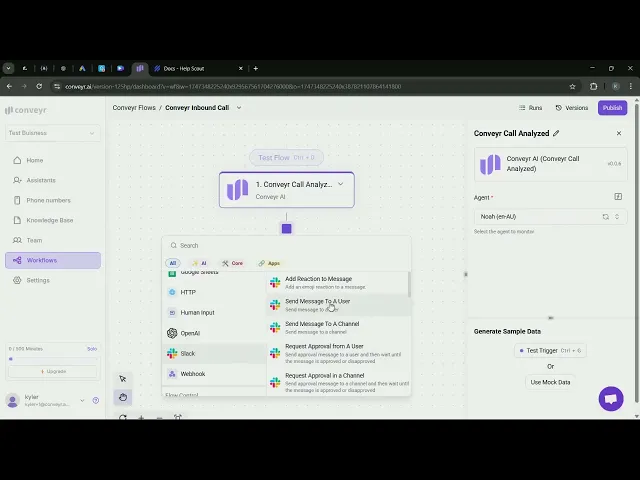Select the AI filter tab
The width and height of the screenshot is (640, 480).
click(x=200, y=263)
